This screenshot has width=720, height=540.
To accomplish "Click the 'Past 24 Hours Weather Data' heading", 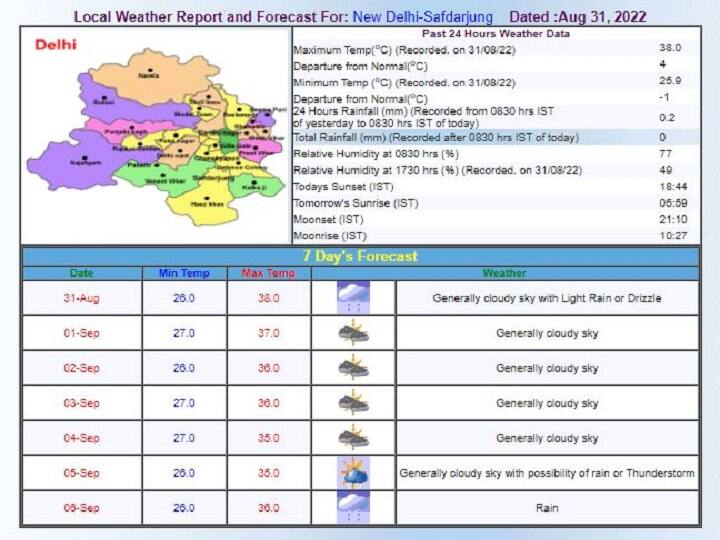I will [495, 34].
